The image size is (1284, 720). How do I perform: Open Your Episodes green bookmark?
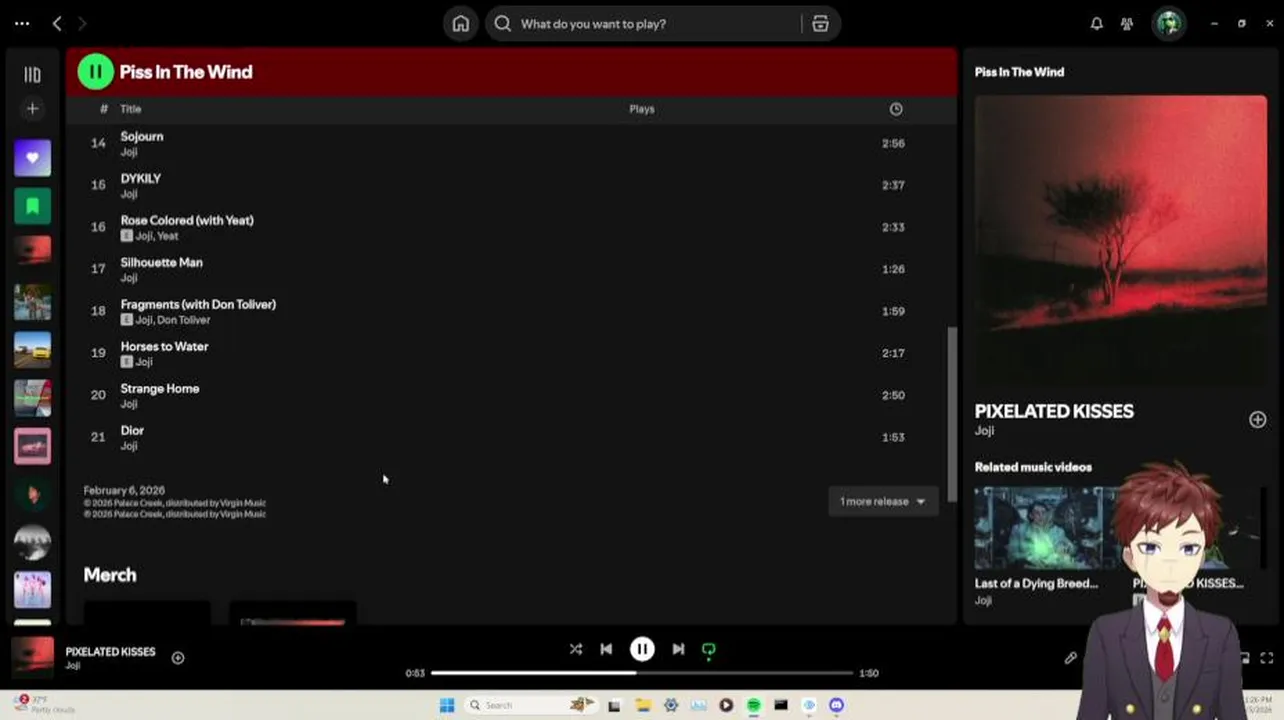32,206
